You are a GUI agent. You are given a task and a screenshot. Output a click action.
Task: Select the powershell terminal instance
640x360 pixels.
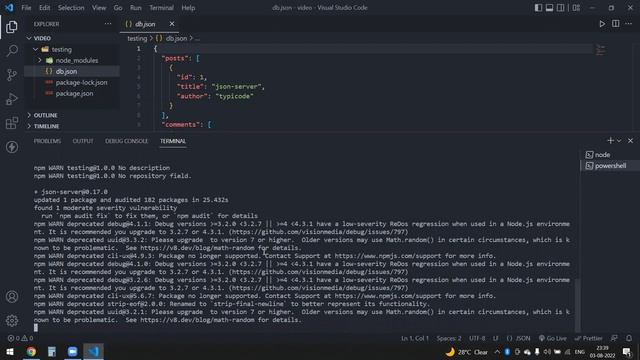[x=610, y=166]
